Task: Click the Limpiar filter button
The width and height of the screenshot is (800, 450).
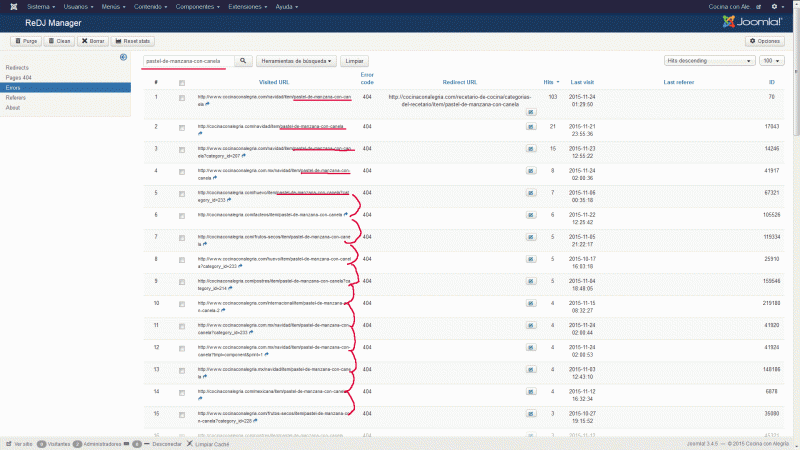Action: pyautogui.click(x=354, y=61)
